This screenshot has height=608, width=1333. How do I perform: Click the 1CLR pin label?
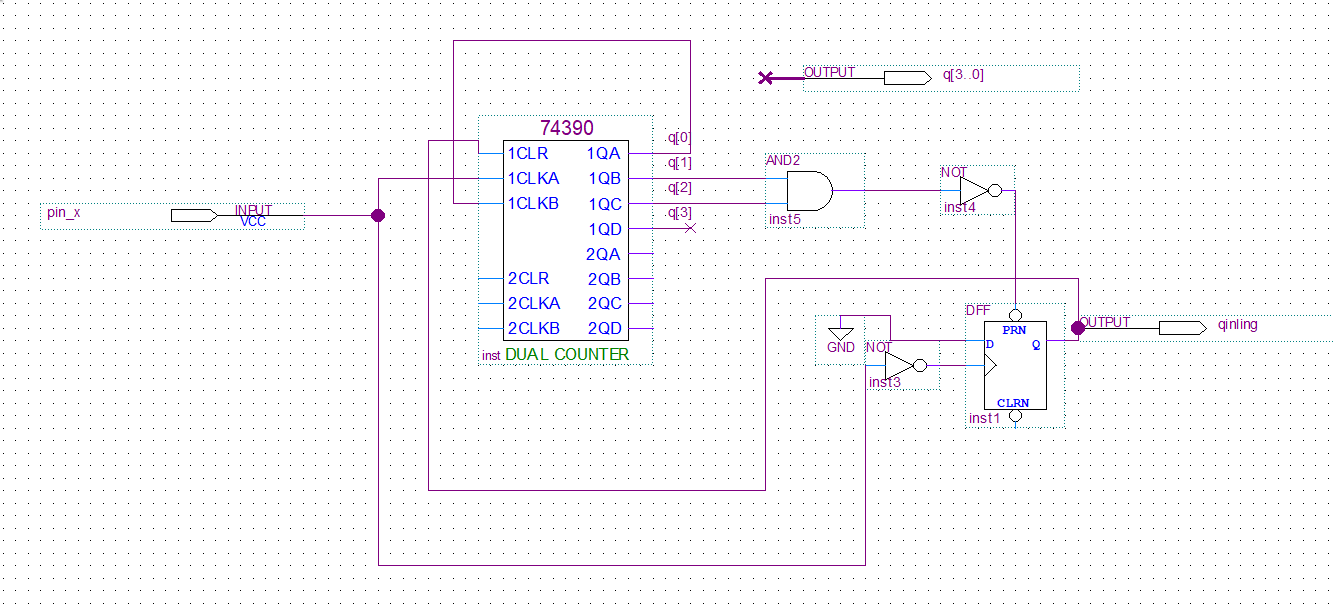[528, 154]
